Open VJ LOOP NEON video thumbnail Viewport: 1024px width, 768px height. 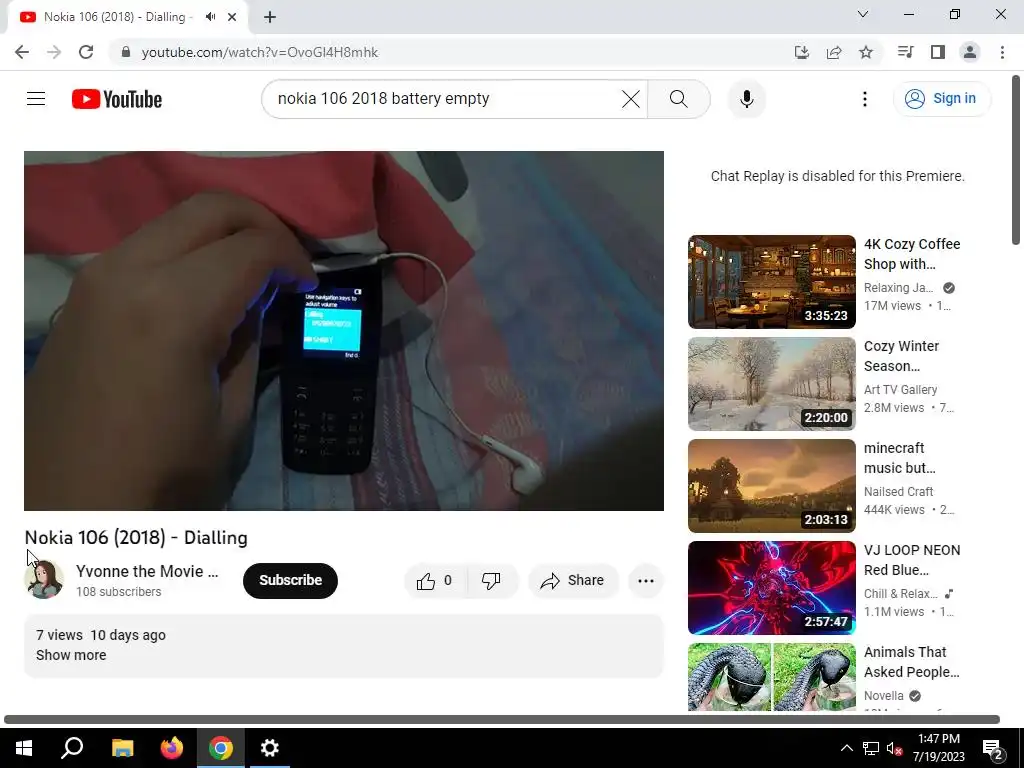click(x=771, y=588)
